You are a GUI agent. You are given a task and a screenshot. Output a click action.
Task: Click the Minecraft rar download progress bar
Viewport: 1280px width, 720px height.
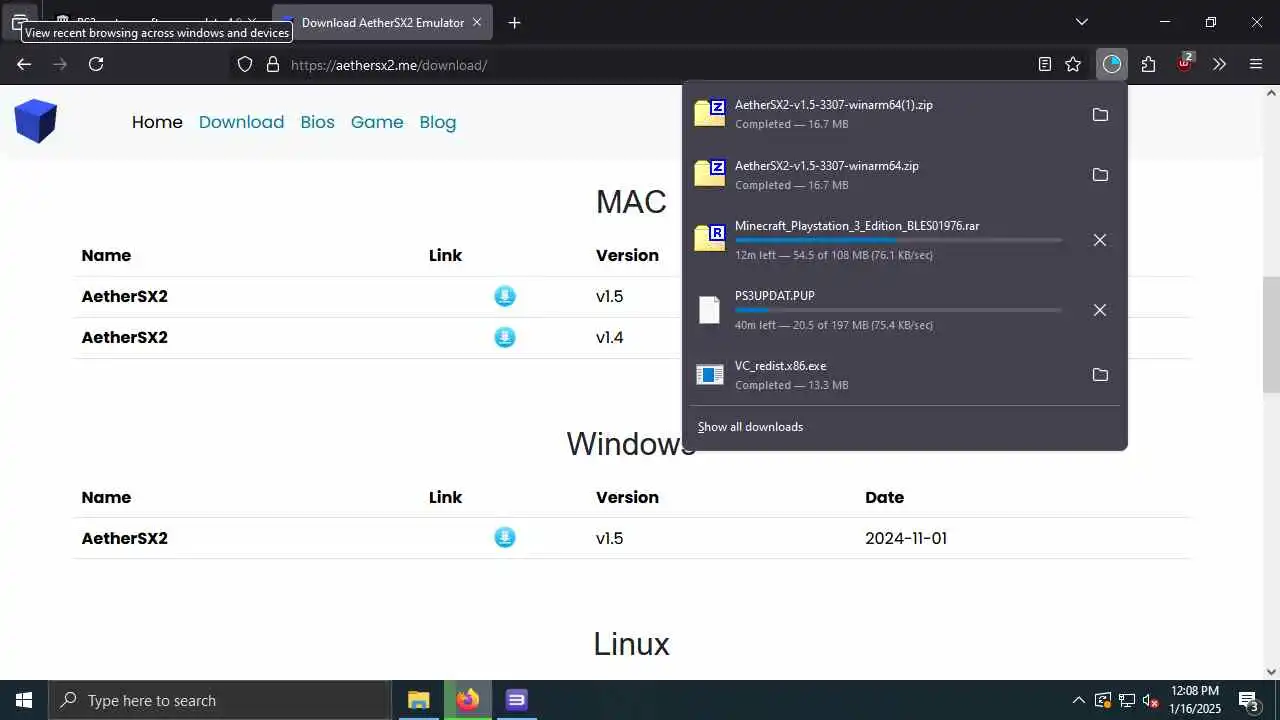[898, 240]
